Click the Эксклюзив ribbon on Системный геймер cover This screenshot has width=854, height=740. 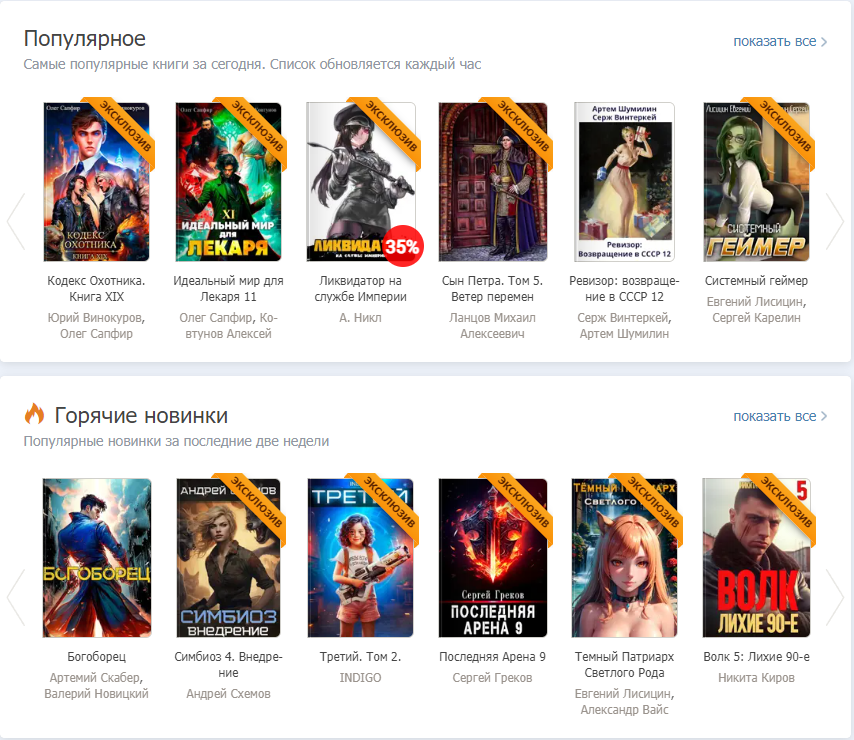(x=787, y=128)
